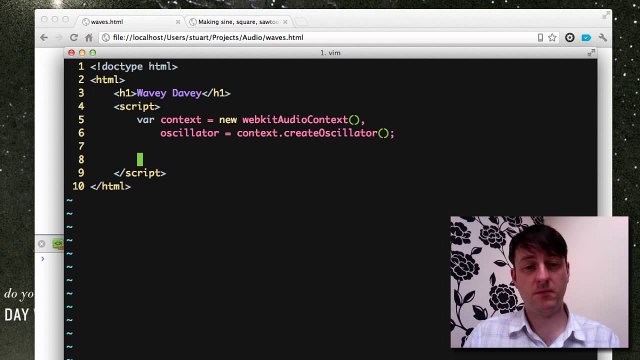Click the '<html>' tag on line 2
640x360 pixels.
point(107,80)
